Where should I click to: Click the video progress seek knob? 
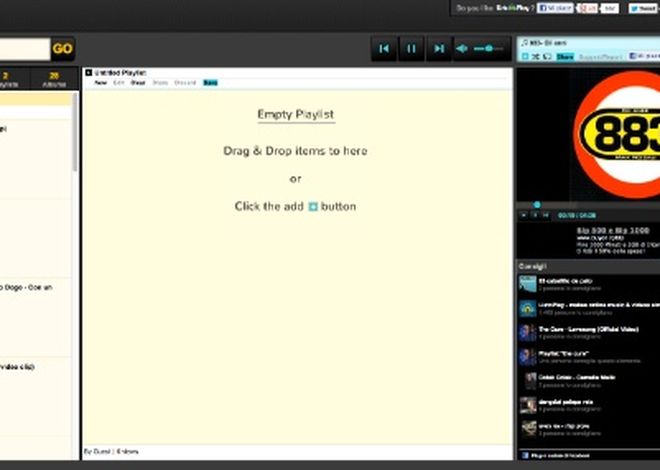coord(537,205)
